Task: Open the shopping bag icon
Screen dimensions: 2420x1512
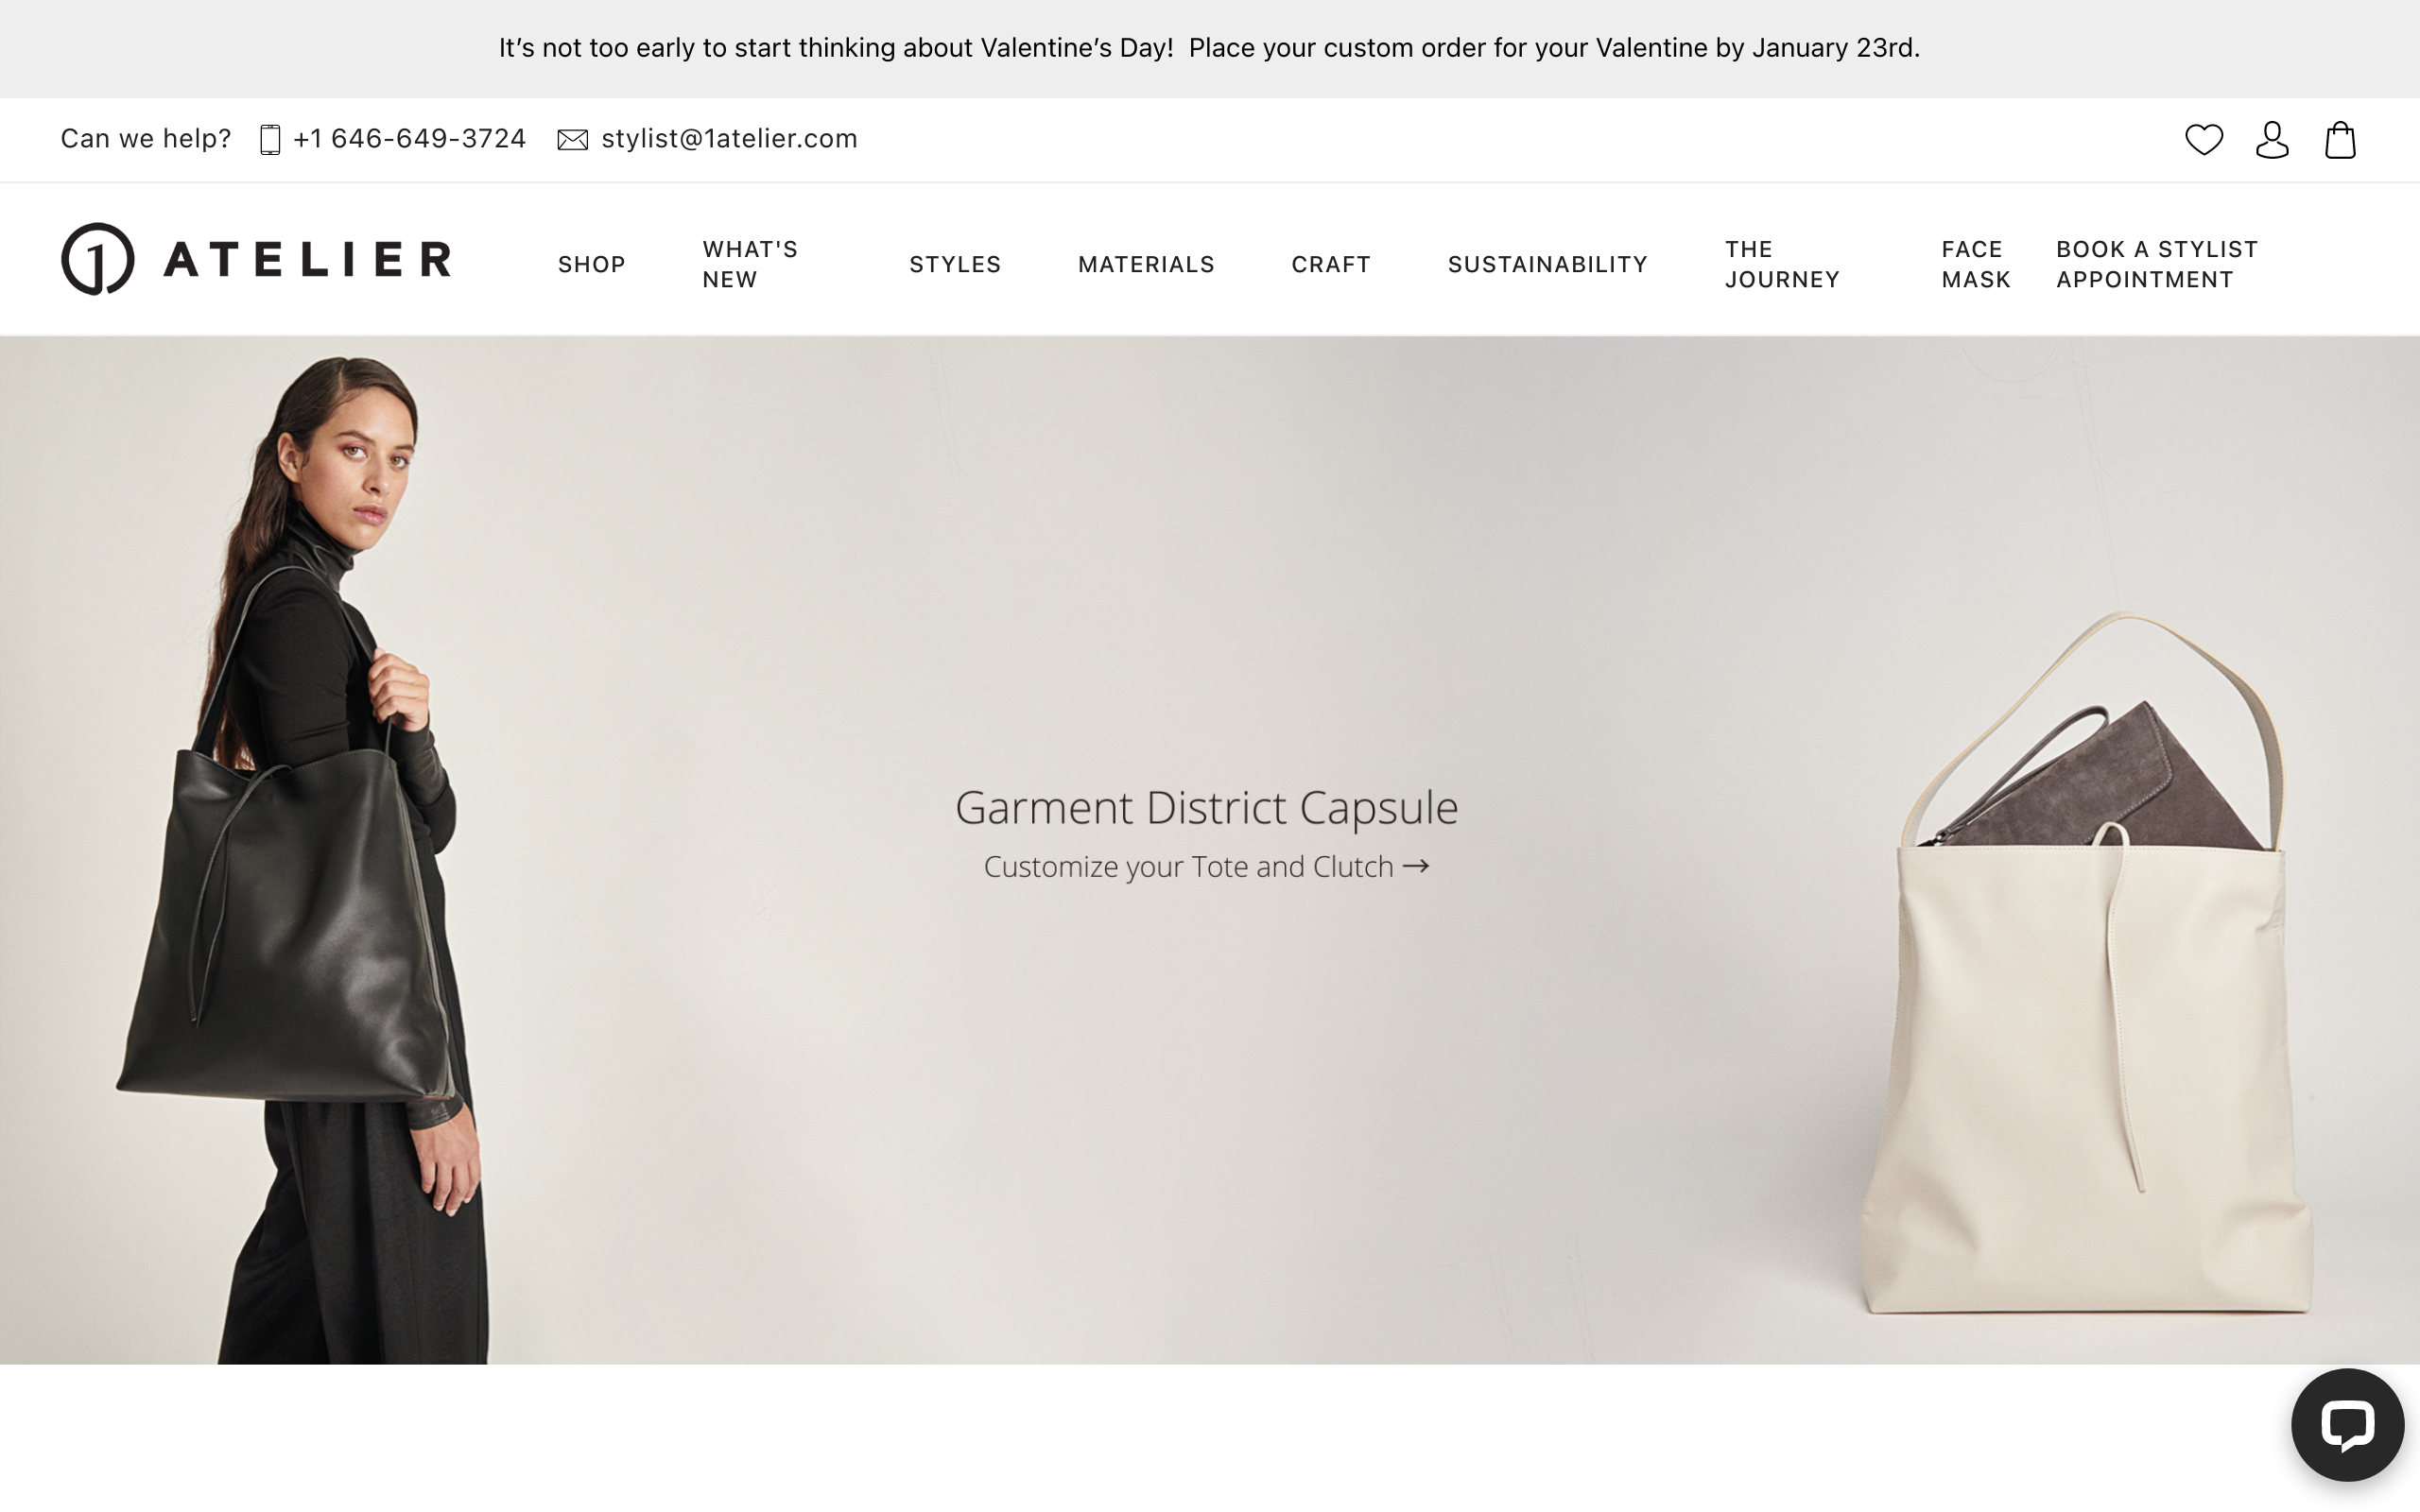Action: click(2340, 139)
